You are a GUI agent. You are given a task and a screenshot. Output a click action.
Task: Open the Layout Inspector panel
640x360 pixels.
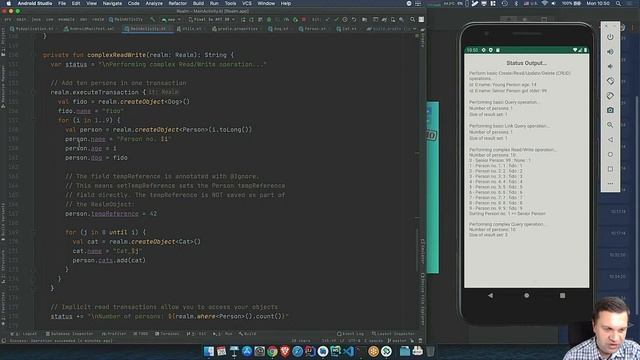tap(393, 333)
